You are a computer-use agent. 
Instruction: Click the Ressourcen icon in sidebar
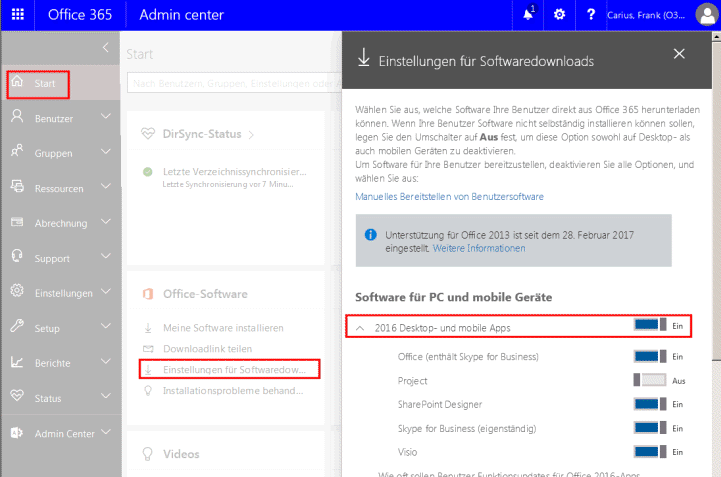click(x=17, y=186)
